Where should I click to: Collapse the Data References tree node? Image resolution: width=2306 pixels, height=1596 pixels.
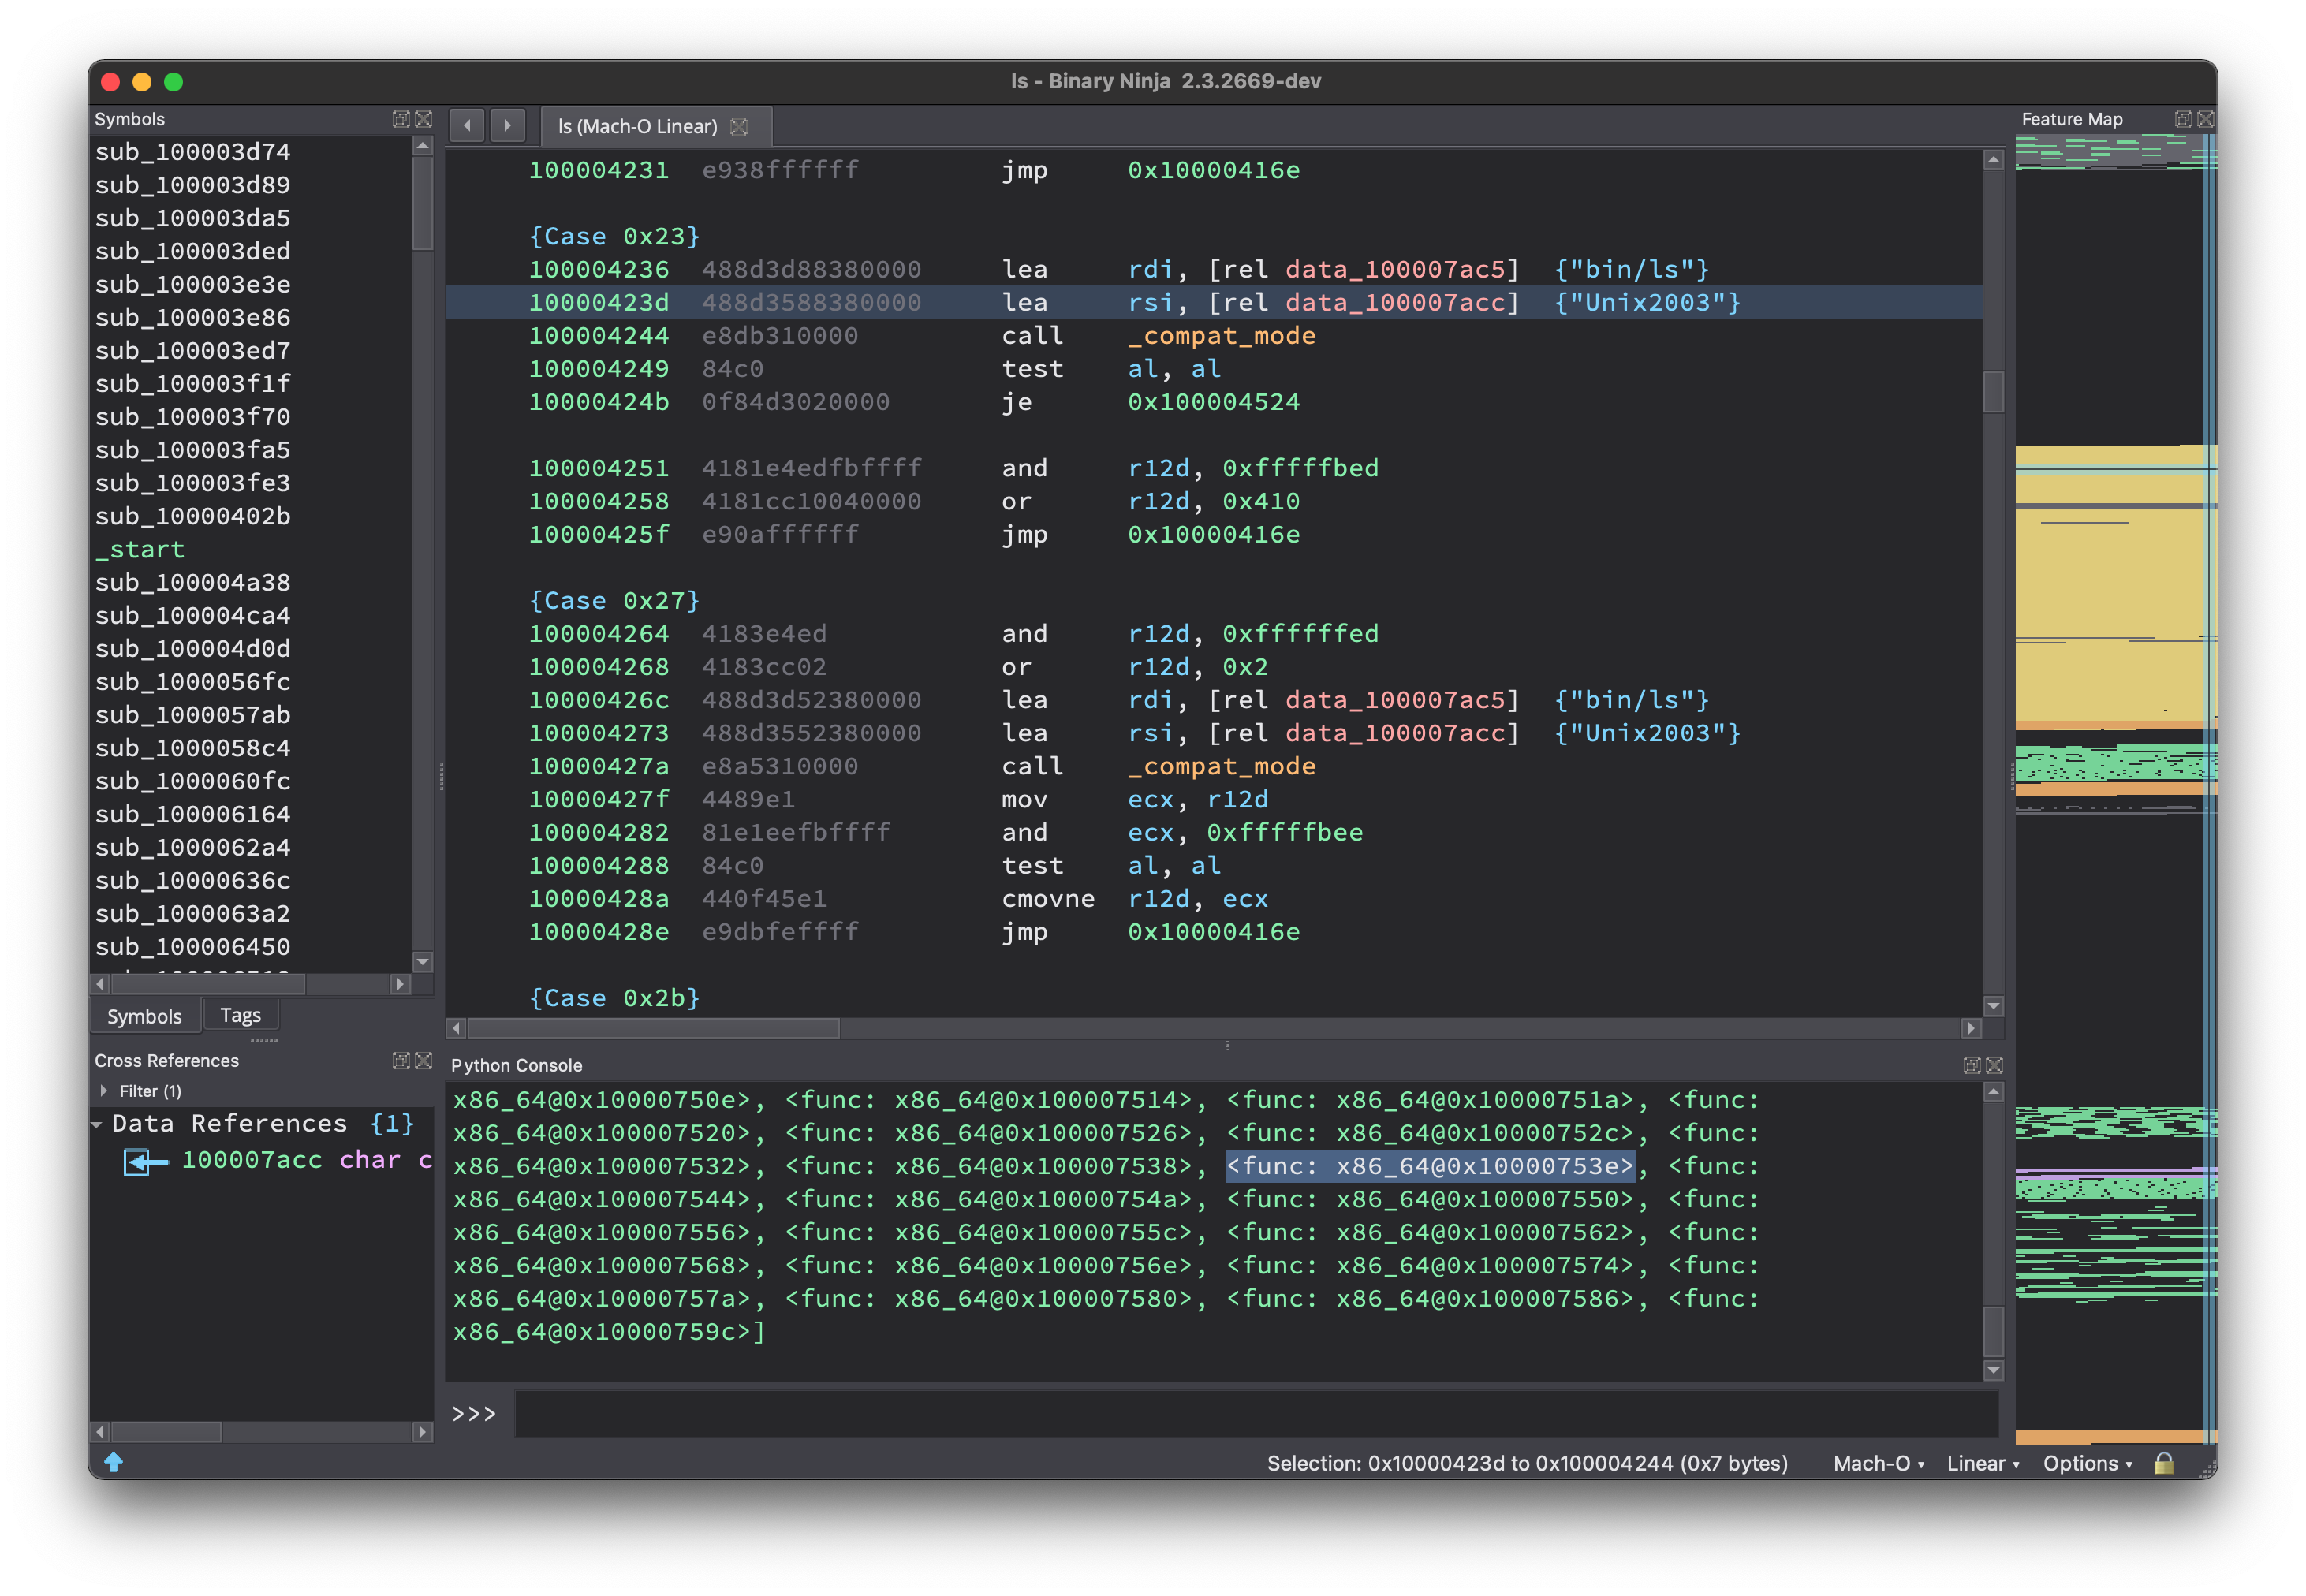coord(97,1125)
